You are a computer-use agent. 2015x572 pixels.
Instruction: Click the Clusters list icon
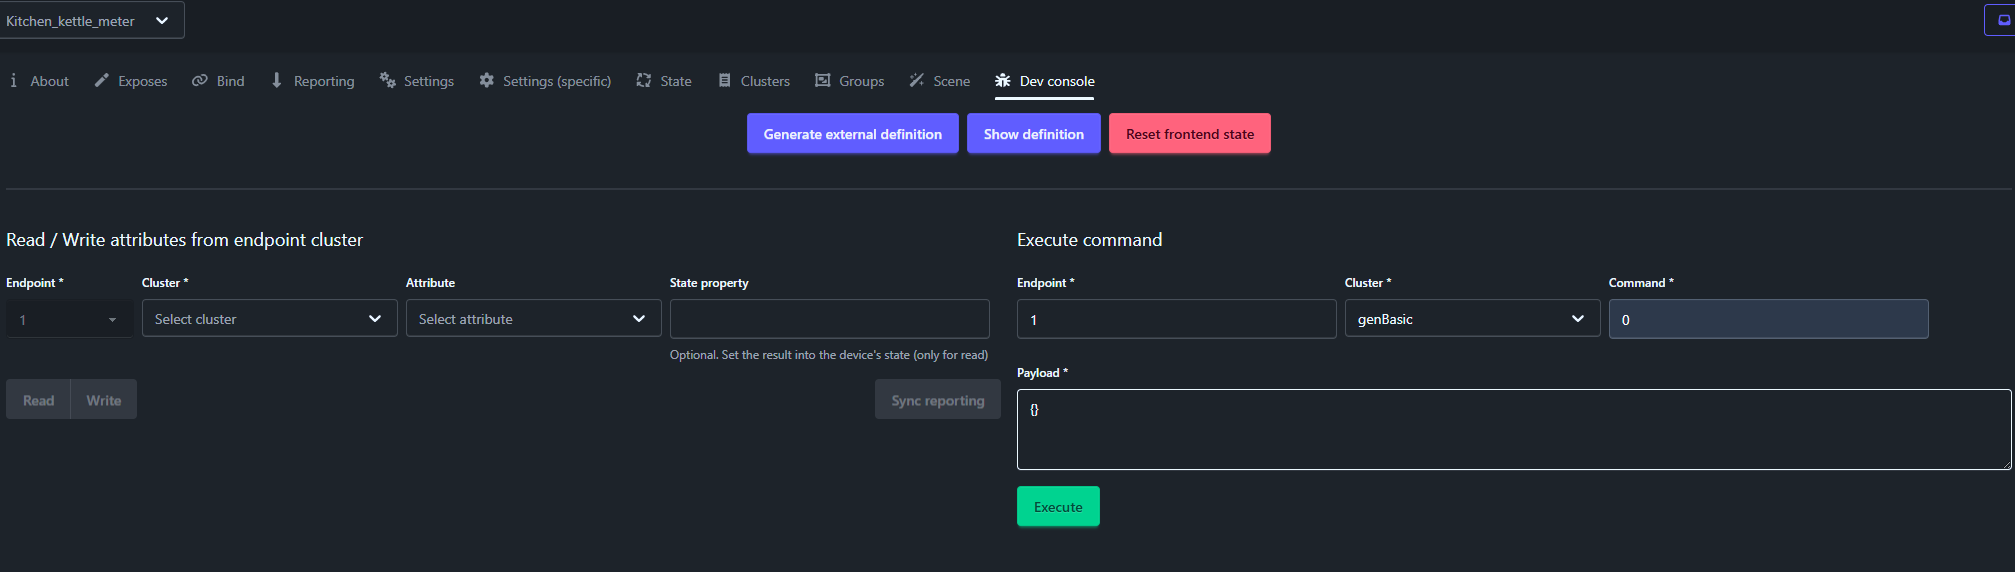click(725, 81)
